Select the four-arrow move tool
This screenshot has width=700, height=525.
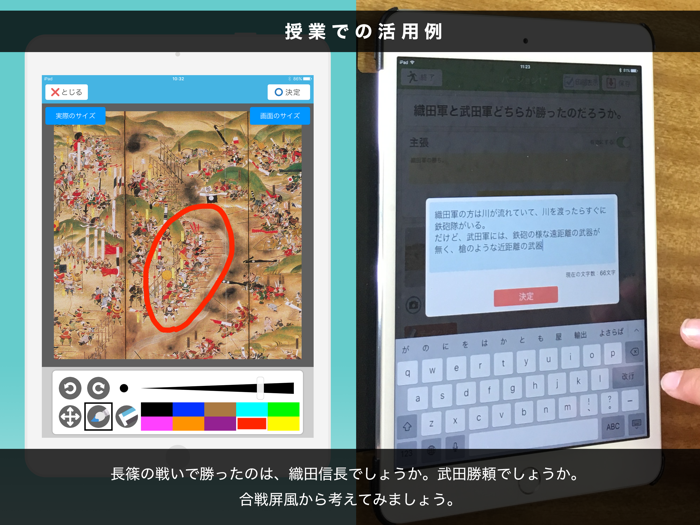point(70,416)
